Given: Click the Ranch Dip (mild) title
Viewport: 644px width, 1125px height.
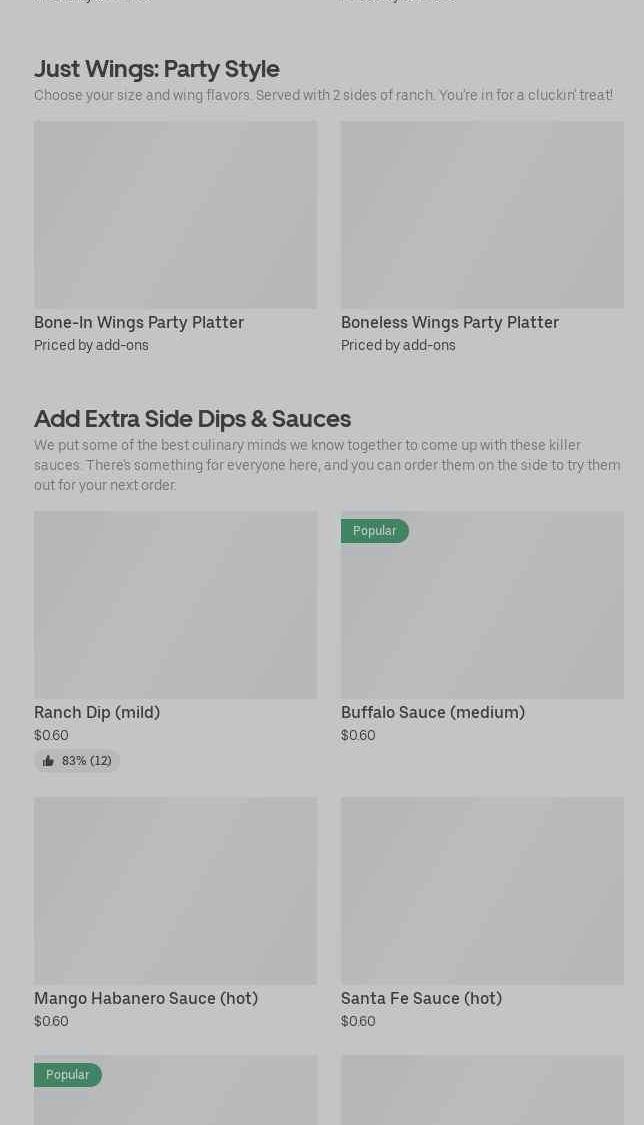Looking at the screenshot, I should pos(97,712).
